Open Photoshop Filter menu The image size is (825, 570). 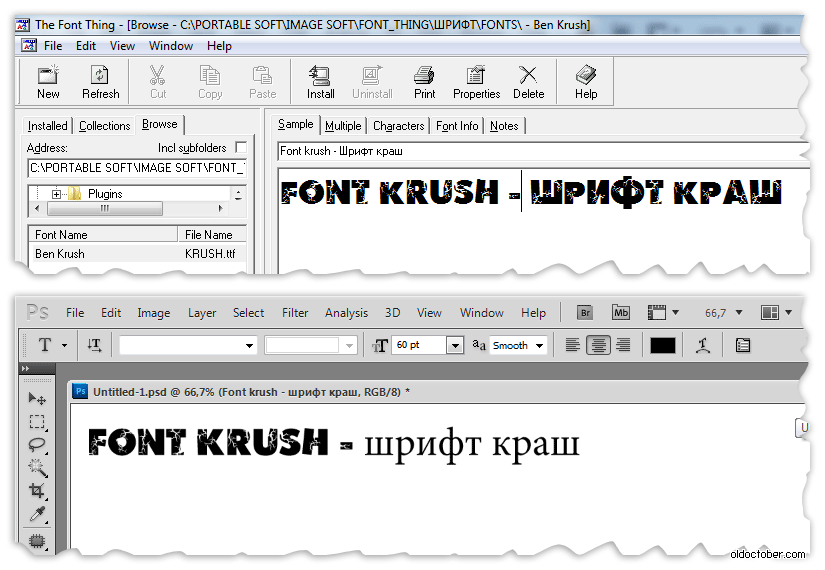point(295,313)
